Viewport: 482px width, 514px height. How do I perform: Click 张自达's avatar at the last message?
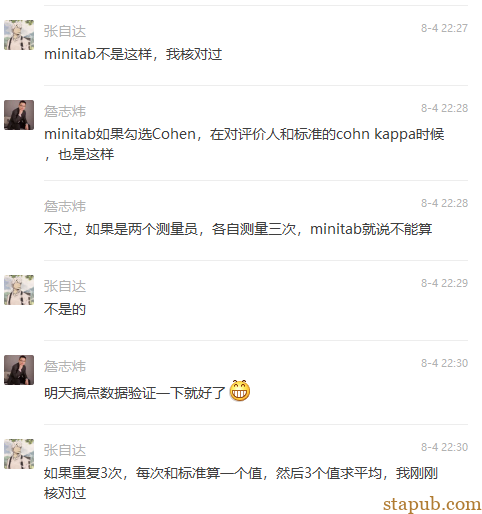click(x=19, y=454)
